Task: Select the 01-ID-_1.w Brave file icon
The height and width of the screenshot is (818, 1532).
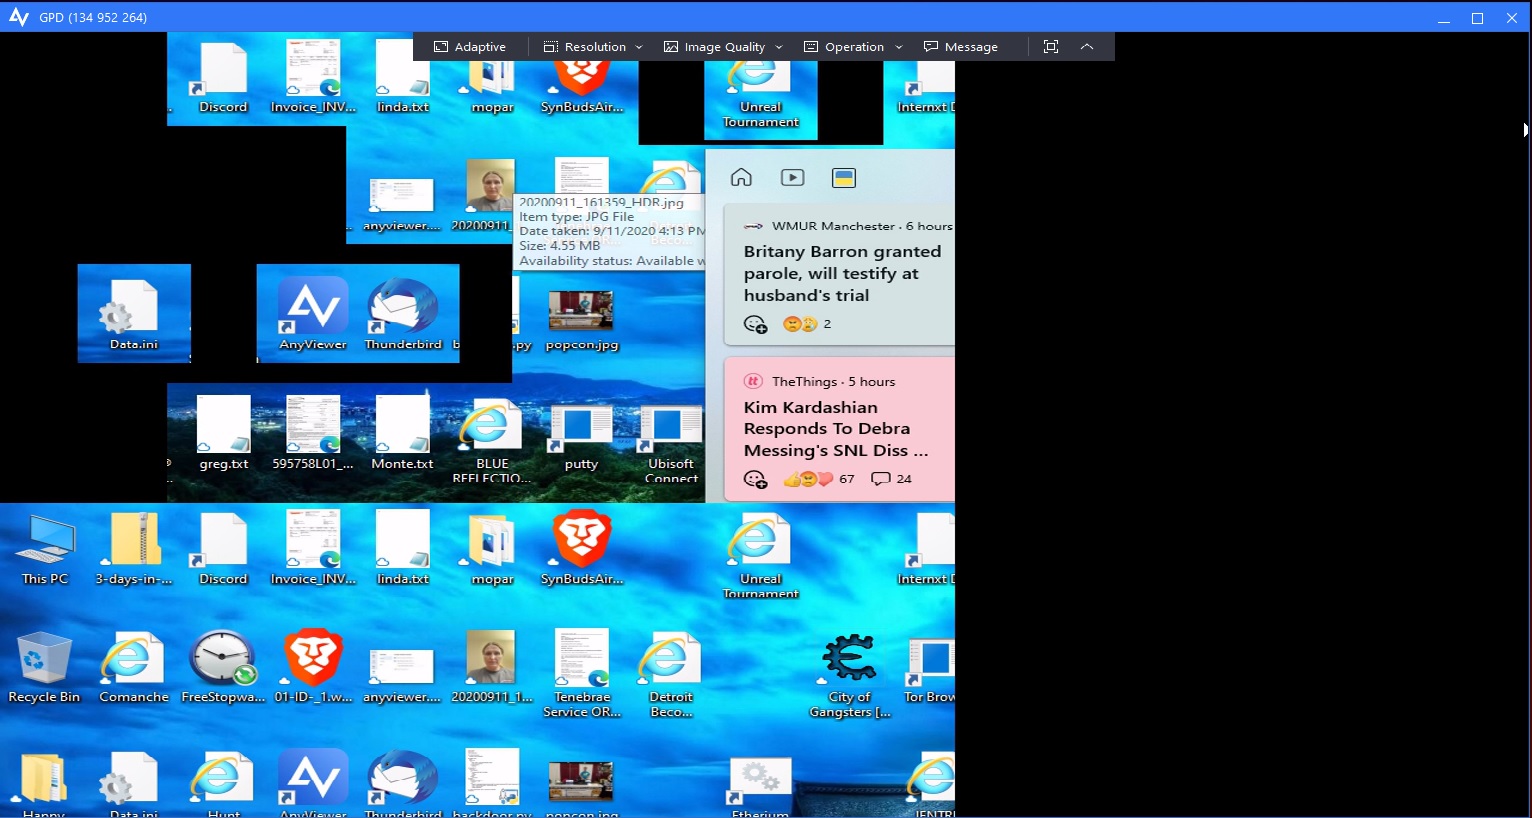Action: tap(313, 667)
